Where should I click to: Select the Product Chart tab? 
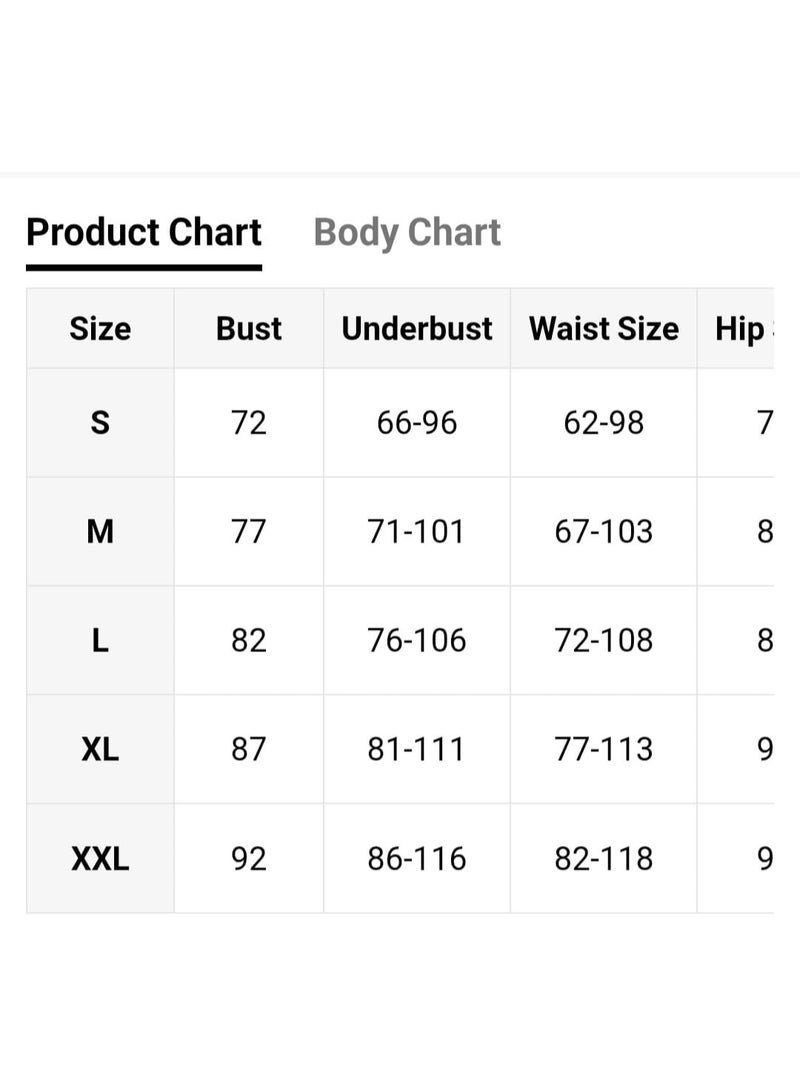(x=144, y=233)
